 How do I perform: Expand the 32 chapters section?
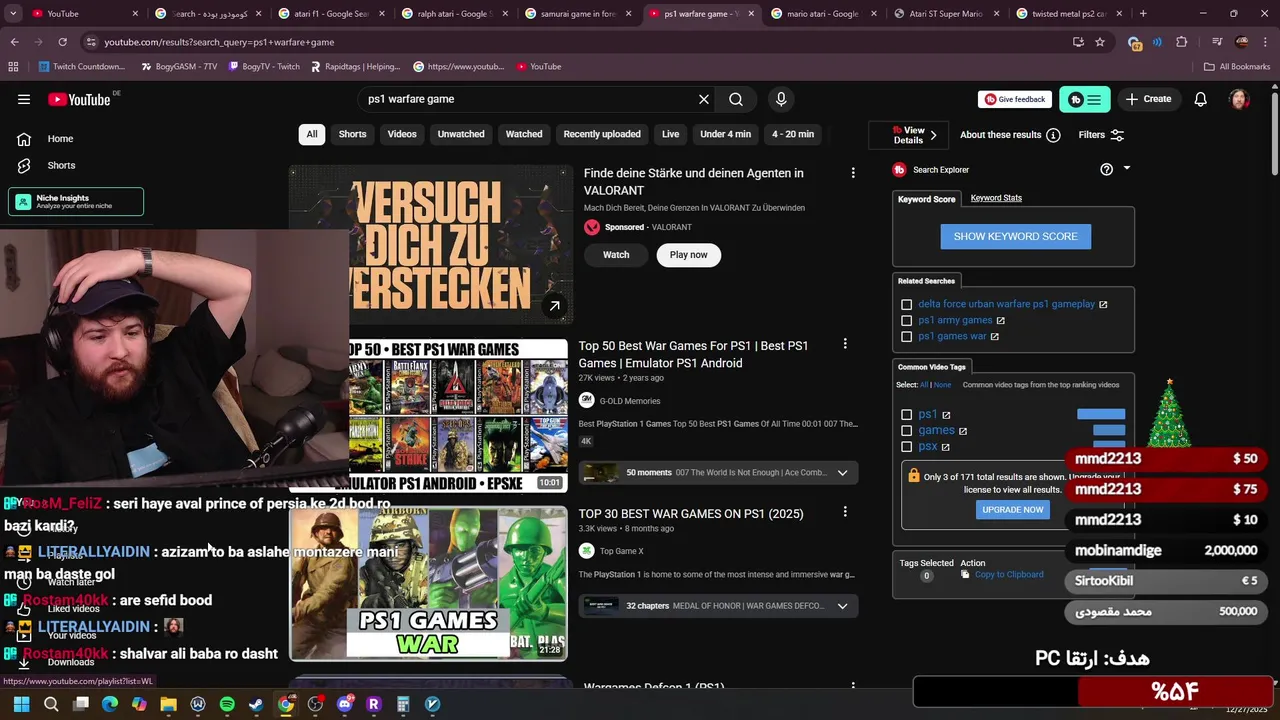842,605
